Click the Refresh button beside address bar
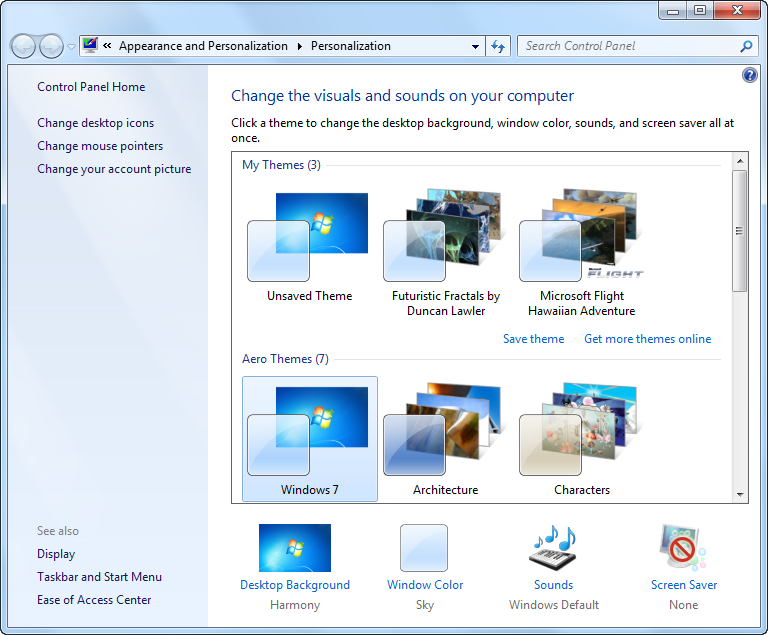This screenshot has height=635, width=768. (x=499, y=46)
